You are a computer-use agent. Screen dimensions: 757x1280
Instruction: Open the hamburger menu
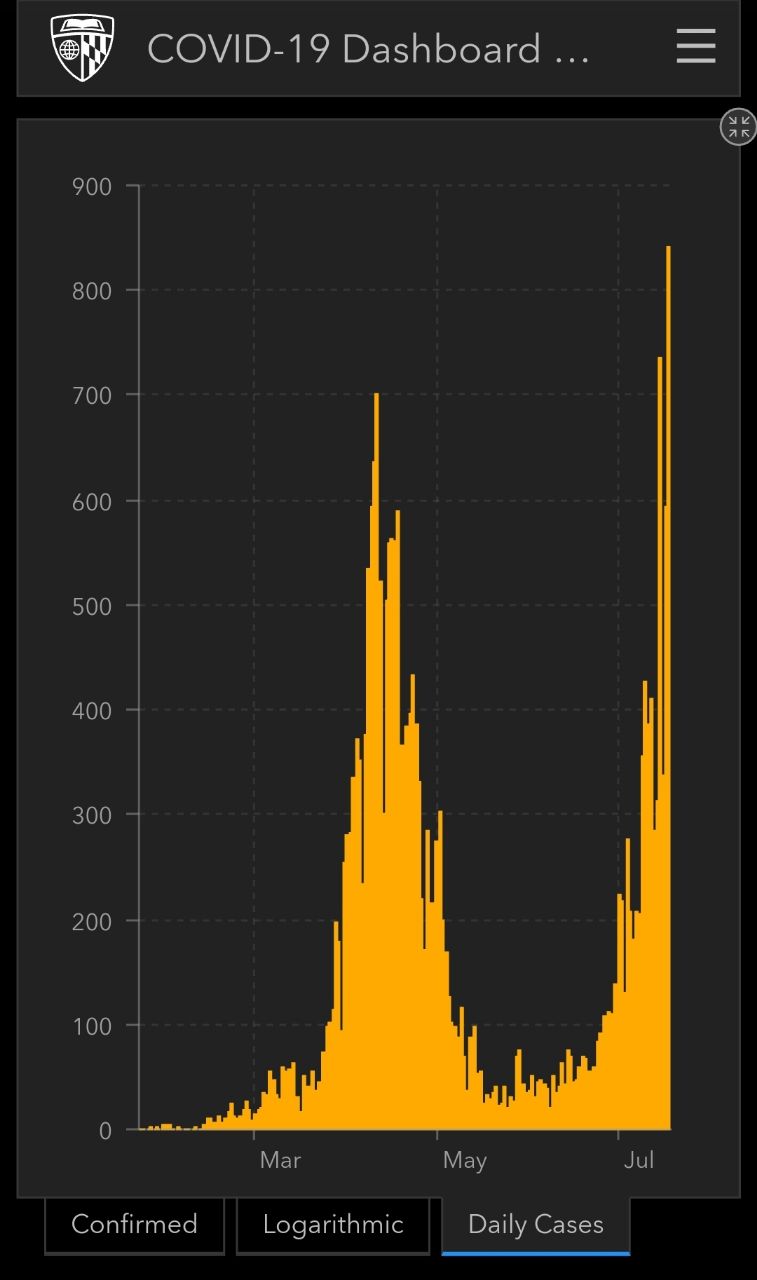pyautogui.click(x=696, y=47)
